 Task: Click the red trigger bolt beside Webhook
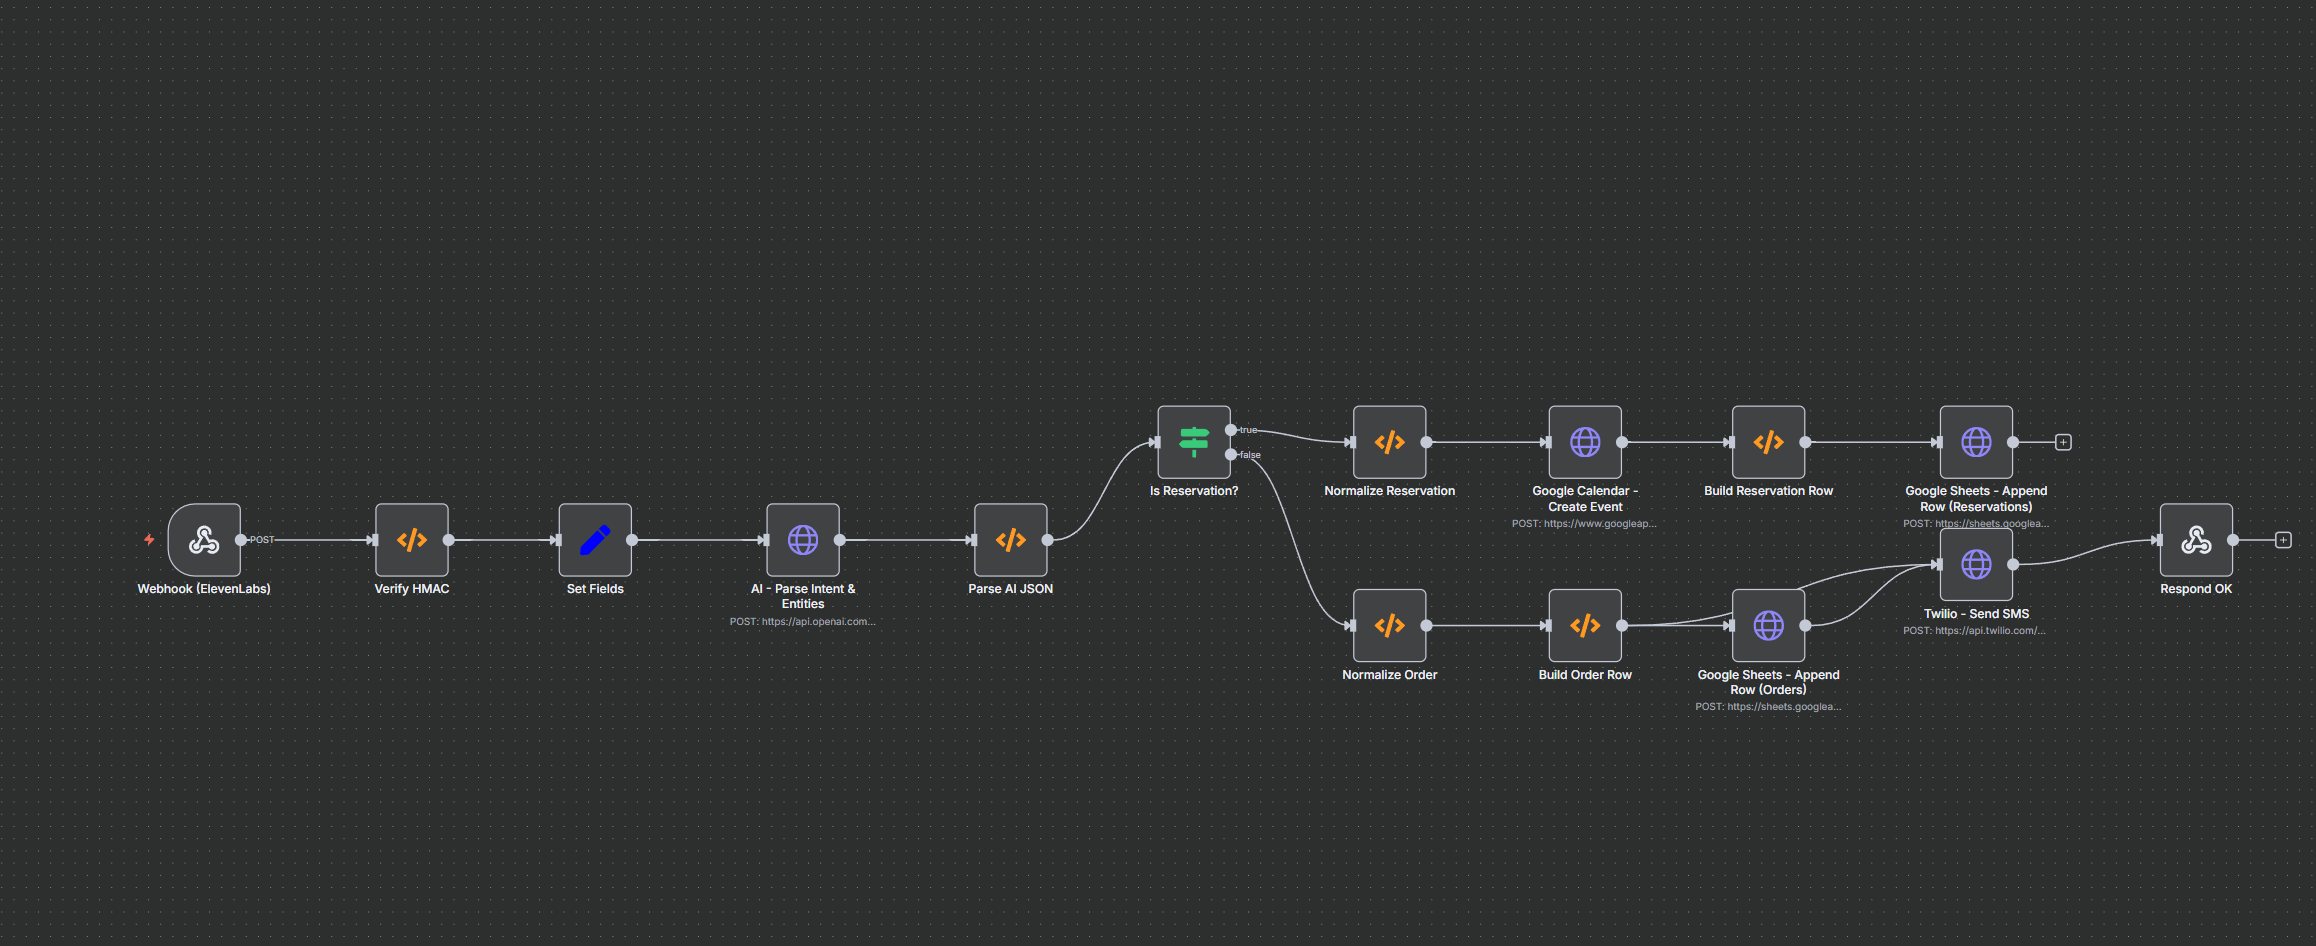pos(149,540)
